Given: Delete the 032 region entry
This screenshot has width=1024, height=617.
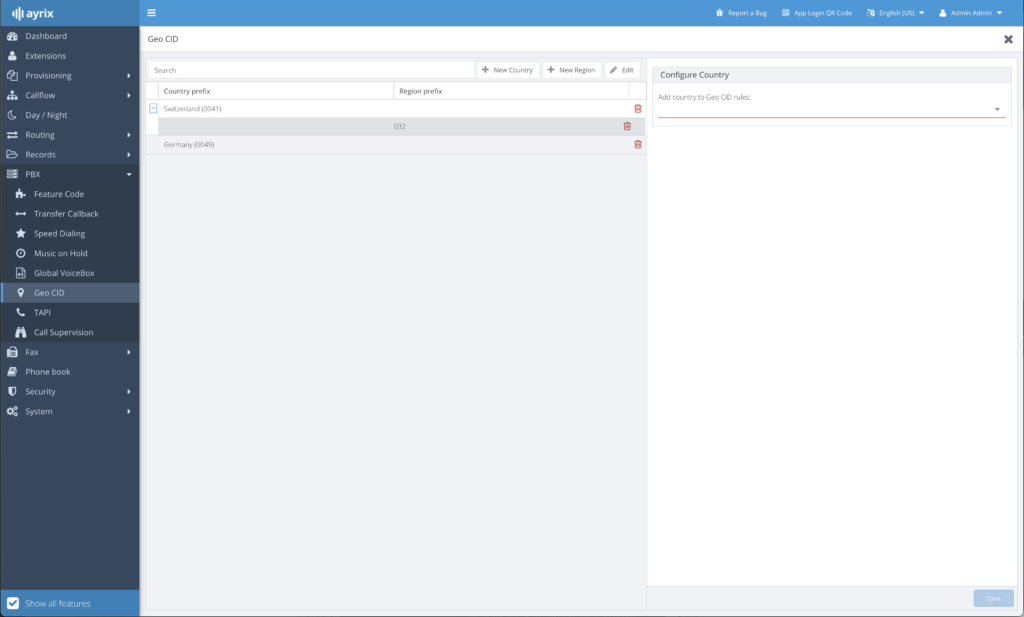Looking at the screenshot, I should (628, 126).
